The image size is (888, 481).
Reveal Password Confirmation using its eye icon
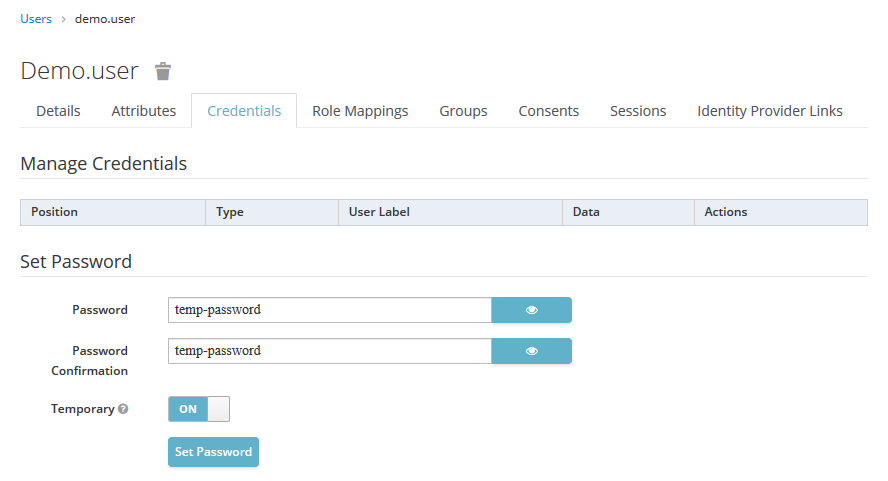pyautogui.click(x=531, y=351)
